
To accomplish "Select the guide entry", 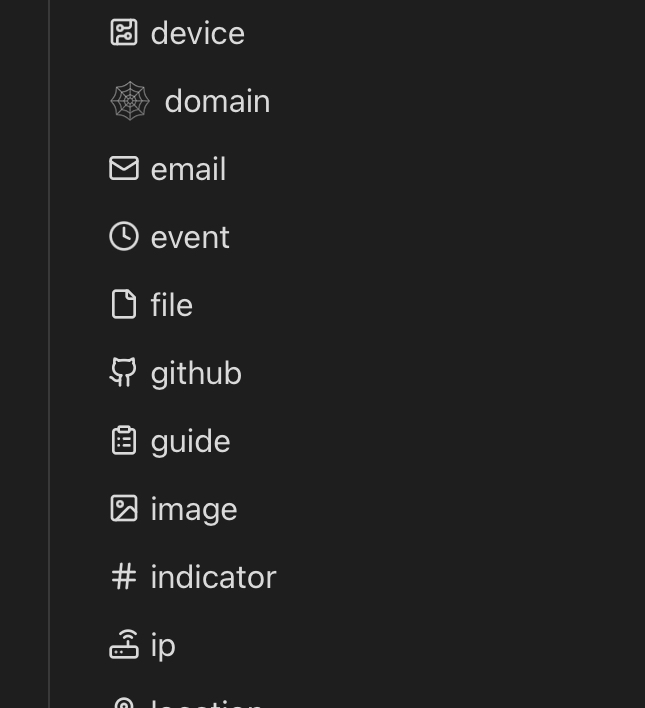I will coord(191,442).
